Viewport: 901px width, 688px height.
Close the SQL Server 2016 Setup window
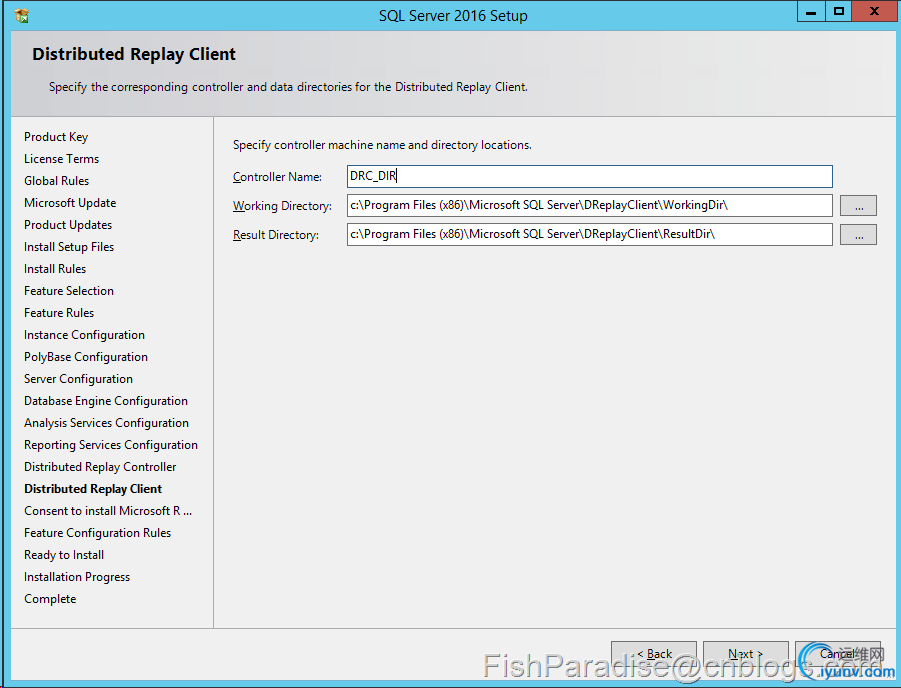[x=875, y=12]
